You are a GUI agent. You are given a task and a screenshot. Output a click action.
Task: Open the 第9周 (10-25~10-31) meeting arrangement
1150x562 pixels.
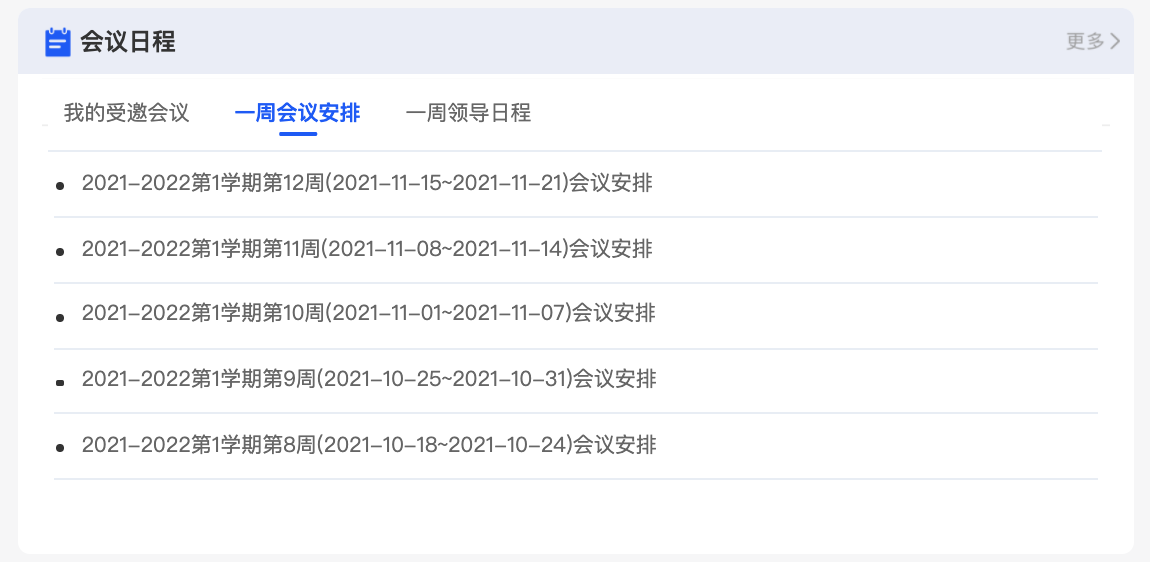tap(369, 379)
